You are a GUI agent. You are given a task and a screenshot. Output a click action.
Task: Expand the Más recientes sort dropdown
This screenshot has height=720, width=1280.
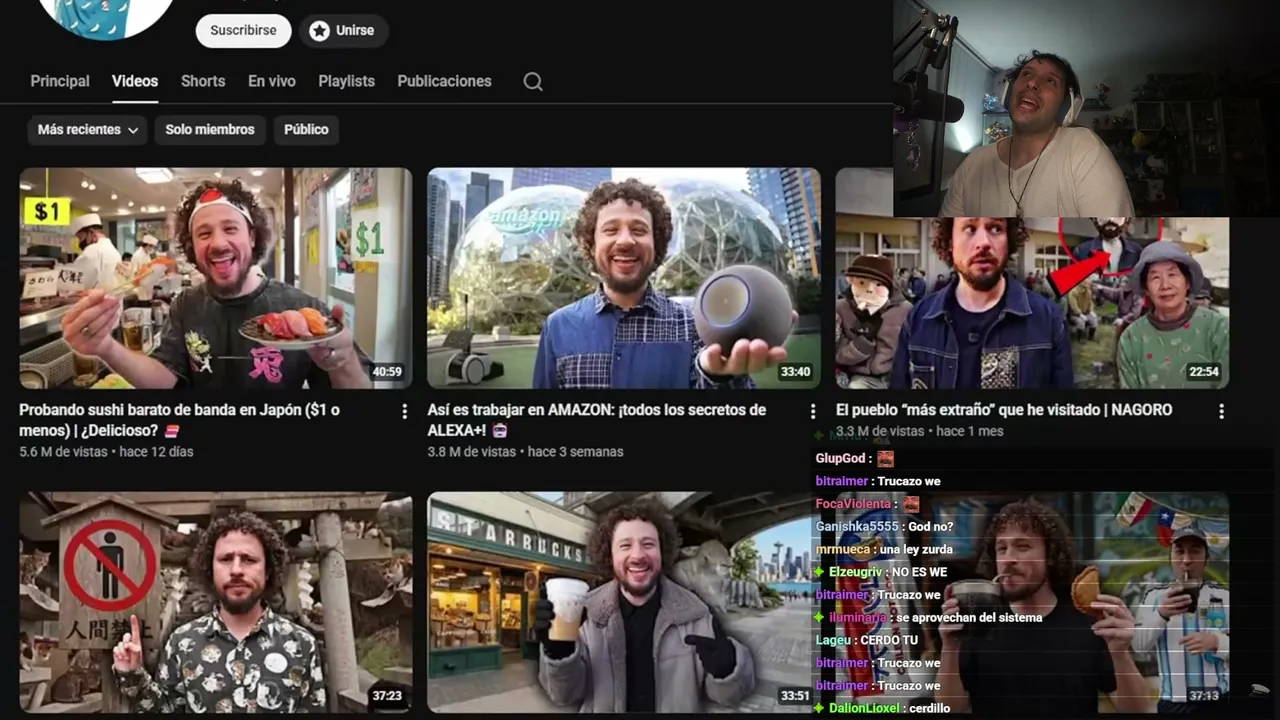(x=88, y=130)
